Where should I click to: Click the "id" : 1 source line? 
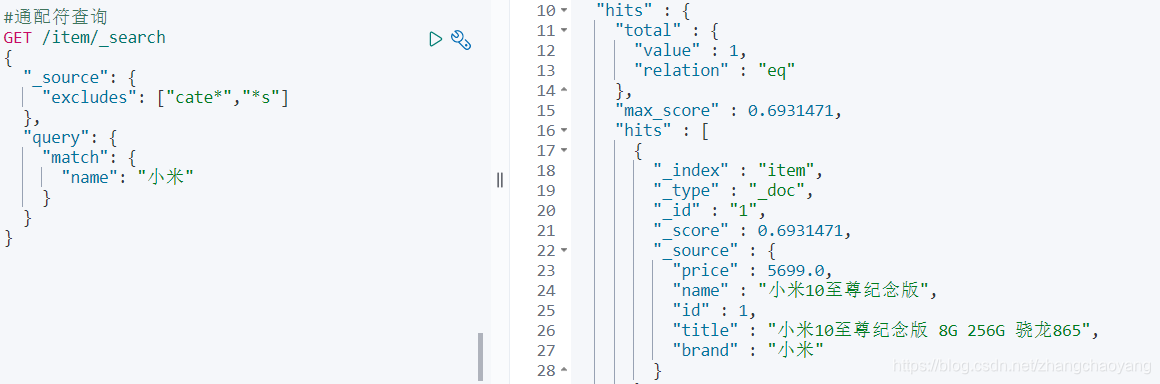(714, 311)
